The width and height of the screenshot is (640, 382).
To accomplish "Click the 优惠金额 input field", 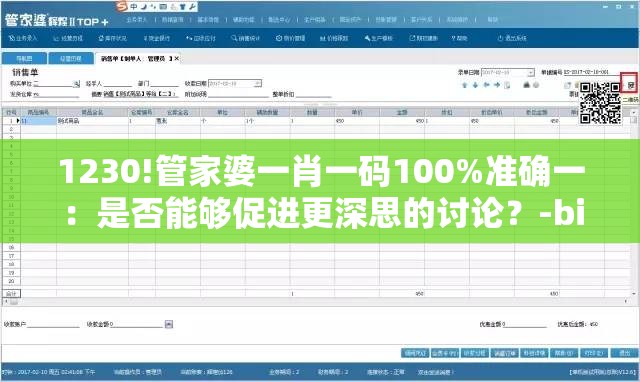I will pyautogui.click(x=526, y=324).
